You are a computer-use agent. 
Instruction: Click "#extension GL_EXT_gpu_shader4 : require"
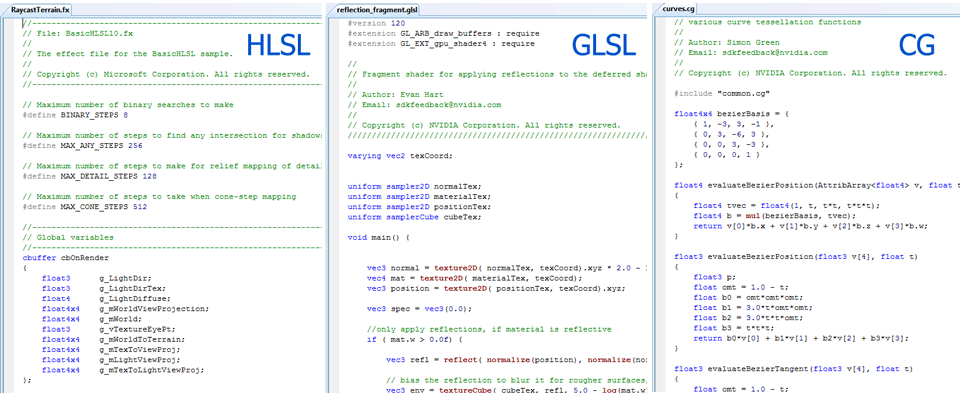pos(441,44)
